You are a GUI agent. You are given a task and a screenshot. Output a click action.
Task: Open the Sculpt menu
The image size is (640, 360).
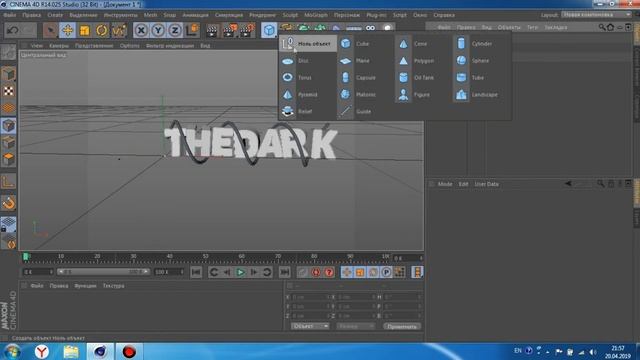(290, 15)
